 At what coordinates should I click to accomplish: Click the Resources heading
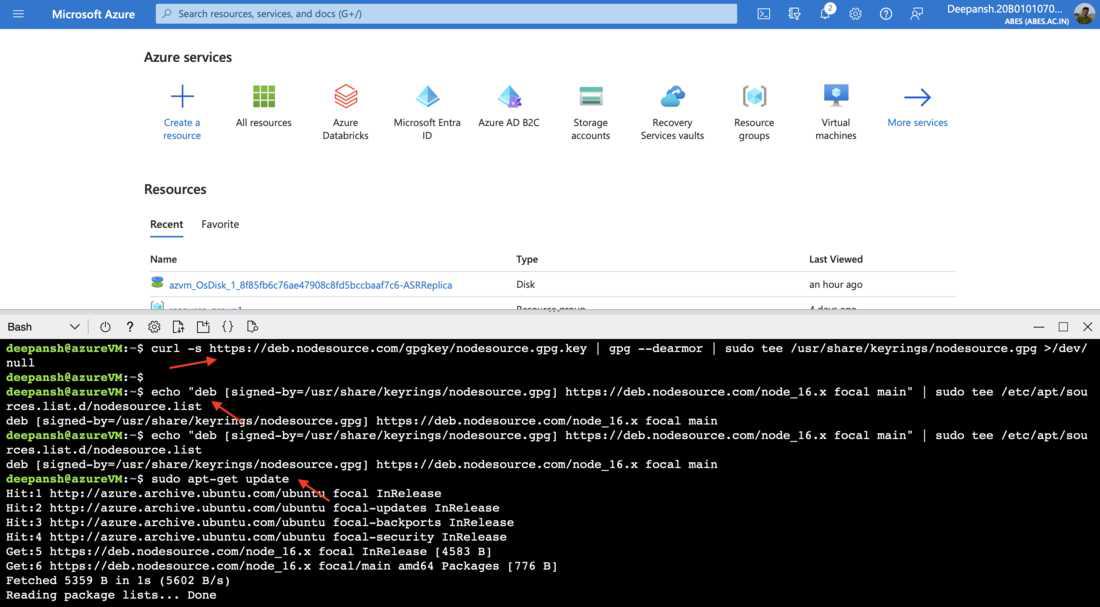click(x=175, y=189)
